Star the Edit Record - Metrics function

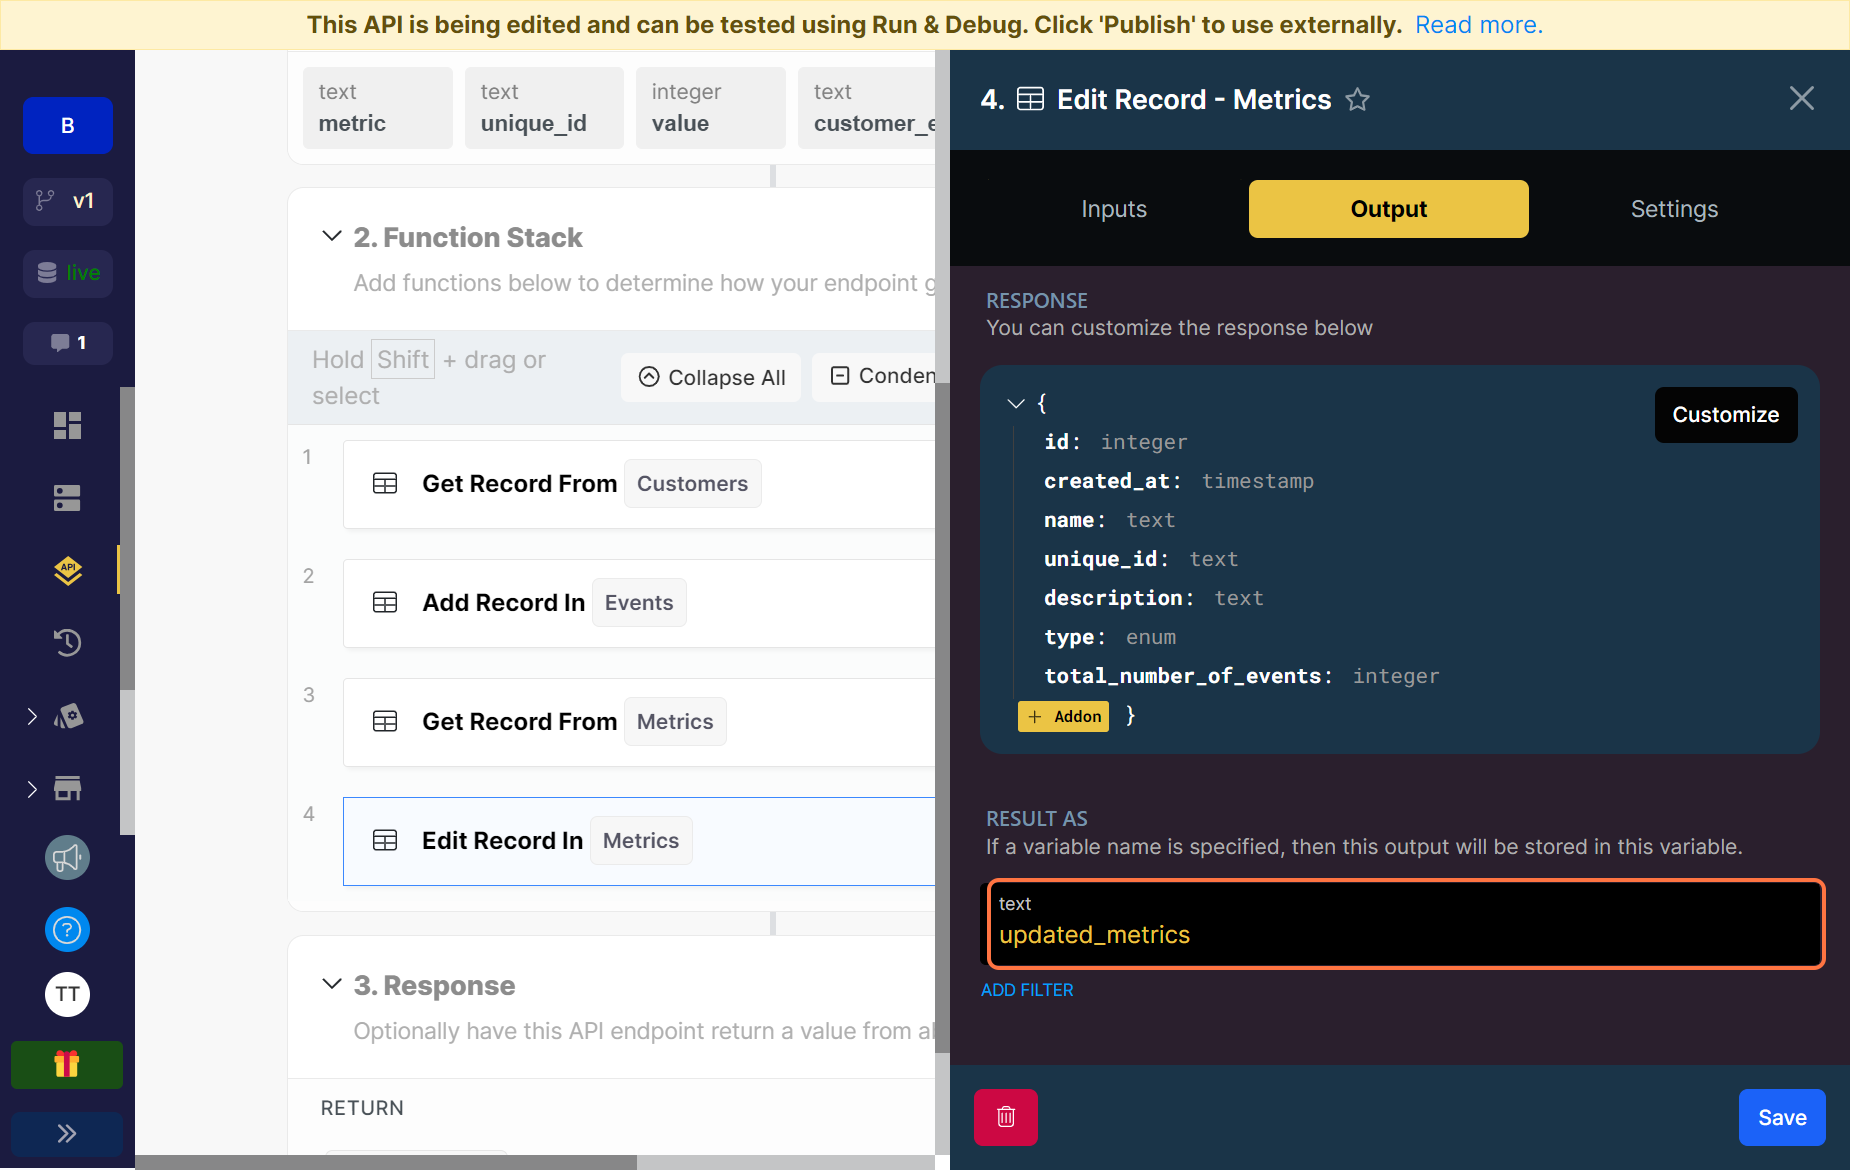pyautogui.click(x=1357, y=99)
